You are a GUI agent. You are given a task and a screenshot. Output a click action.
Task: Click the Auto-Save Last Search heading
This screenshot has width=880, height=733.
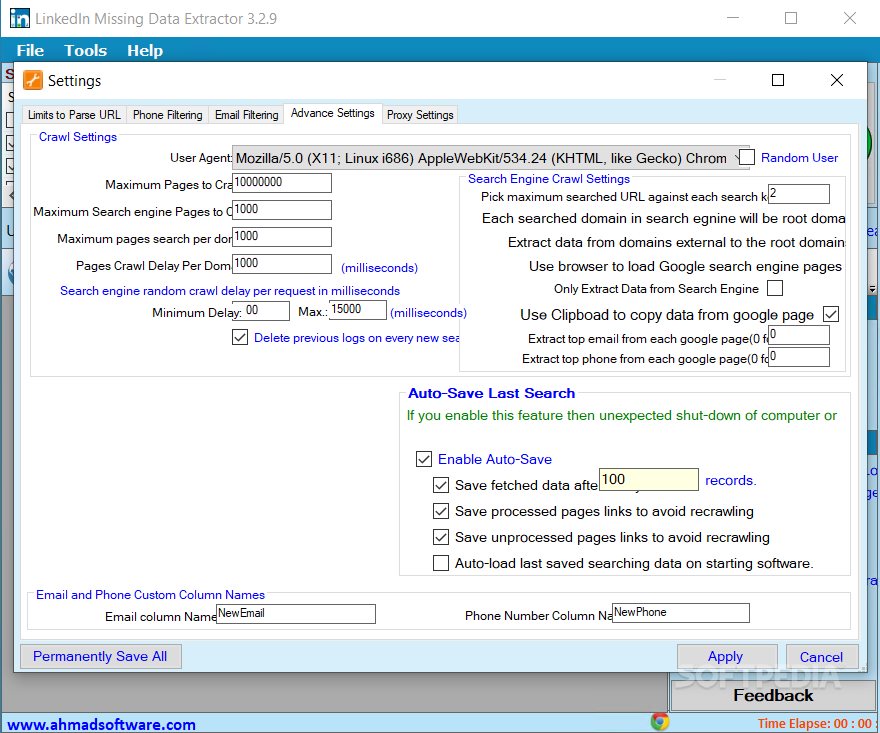click(491, 393)
